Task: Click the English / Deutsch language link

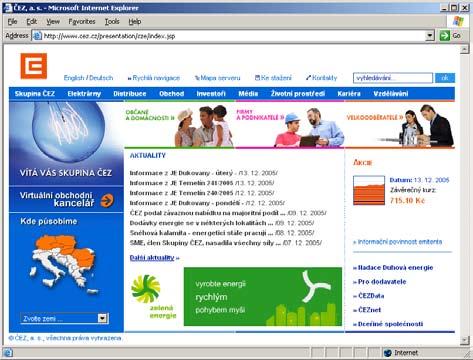Action: click(88, 78)
